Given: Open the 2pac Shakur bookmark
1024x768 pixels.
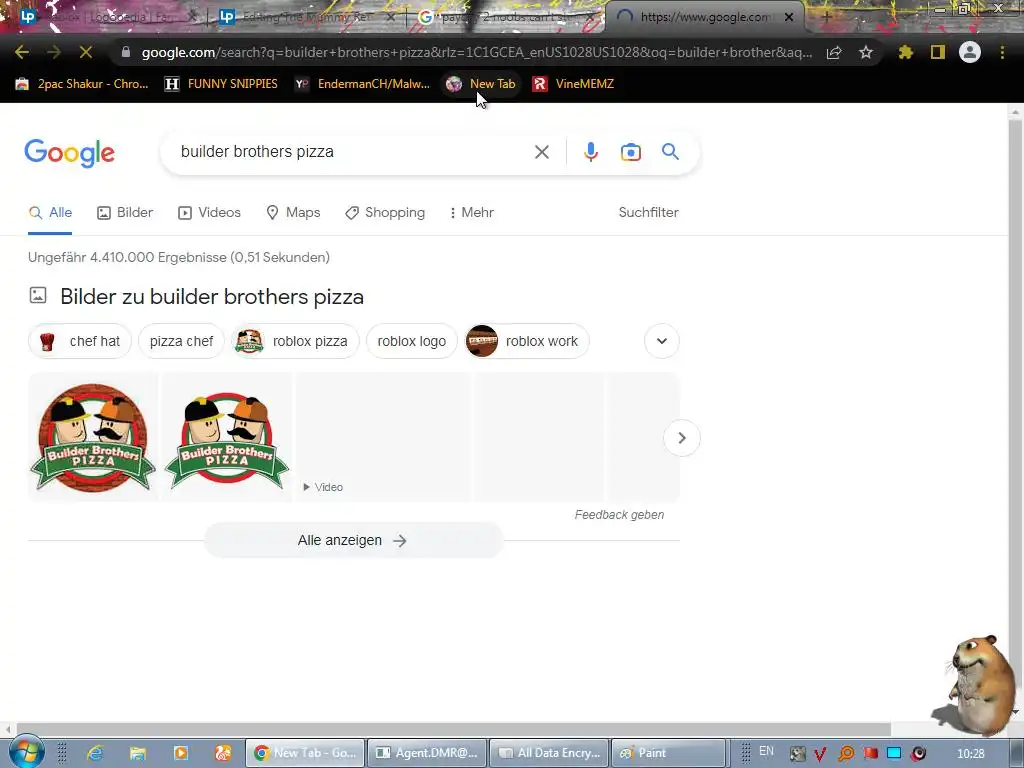Looking at the screenshot, I should pos(82,84).
